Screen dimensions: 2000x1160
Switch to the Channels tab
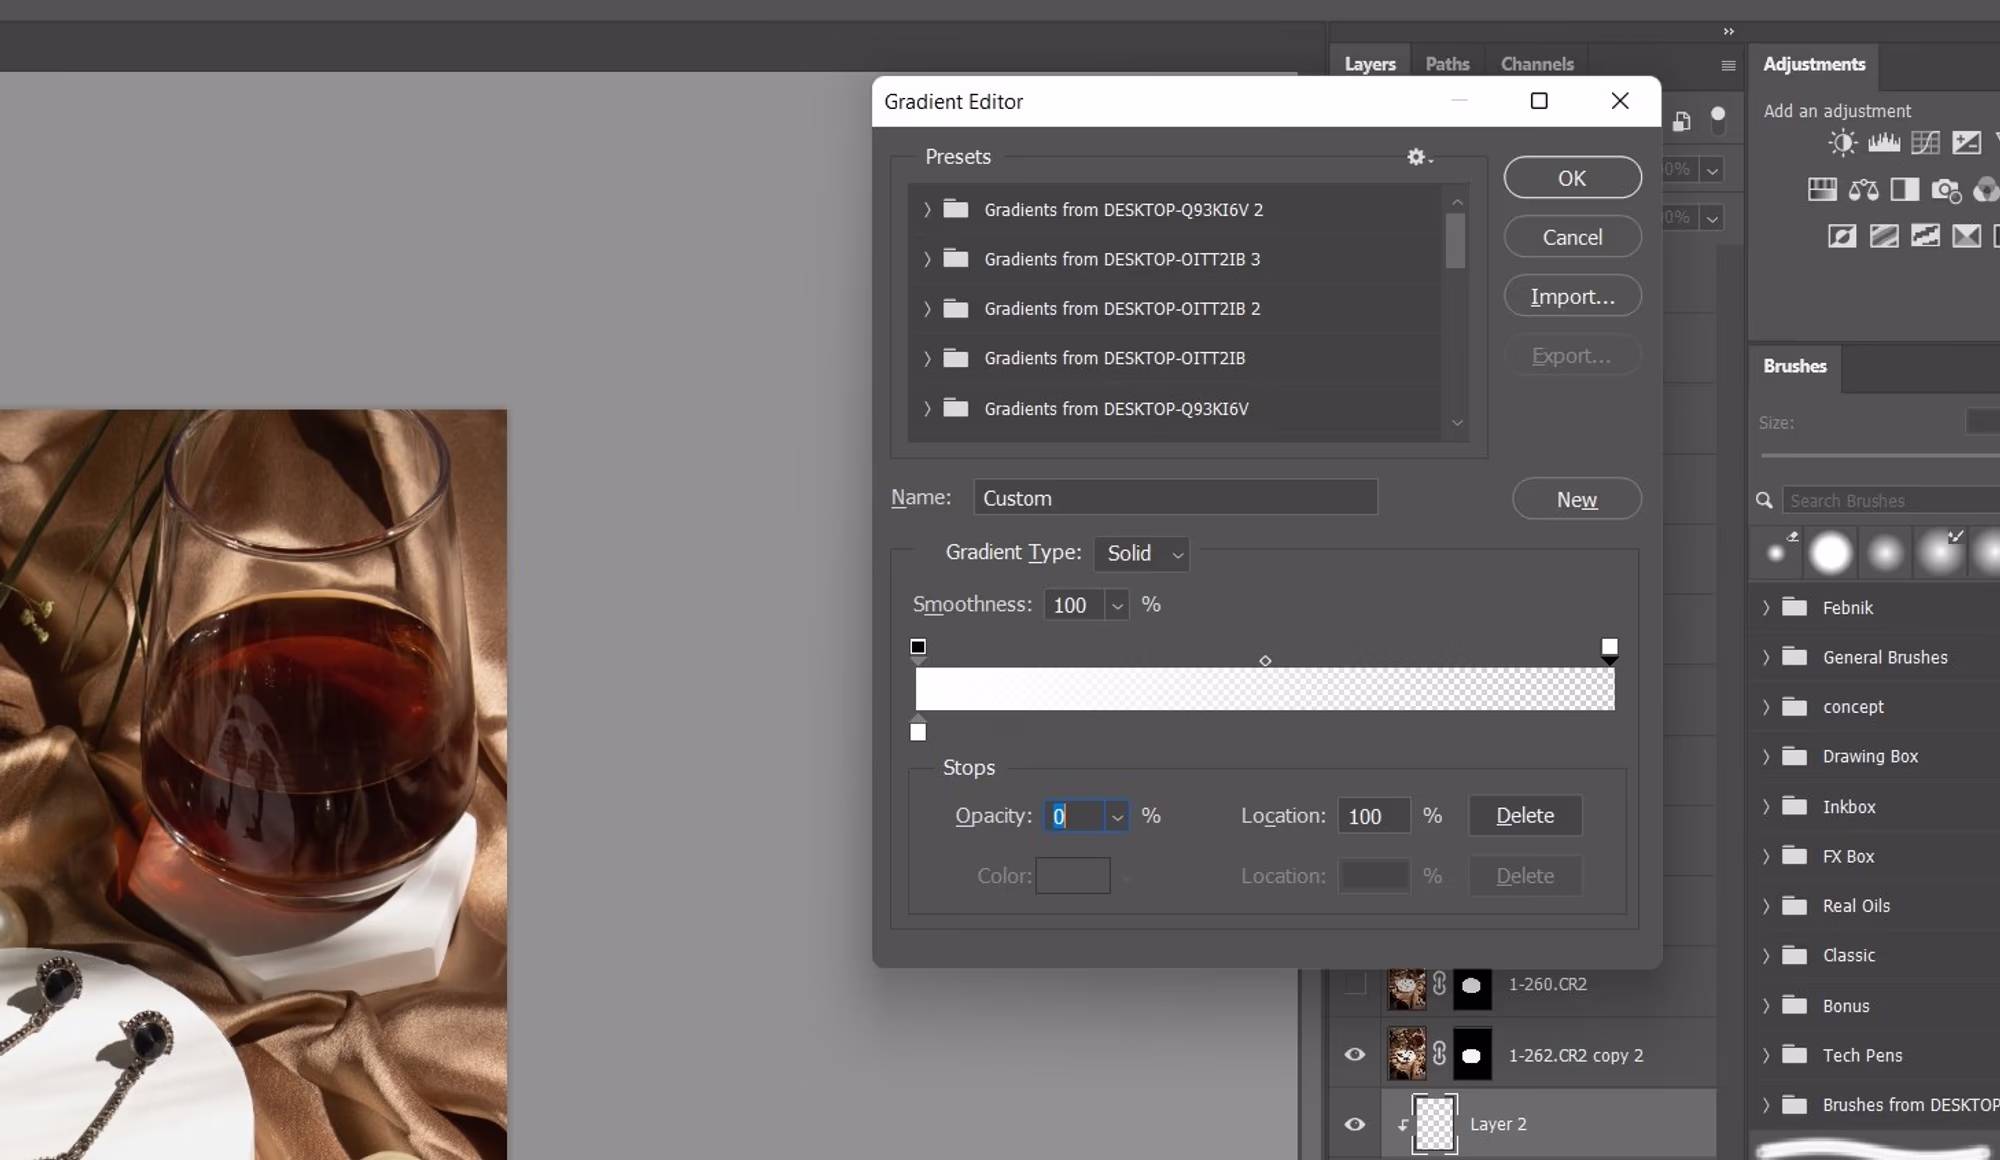point(1536,64)
